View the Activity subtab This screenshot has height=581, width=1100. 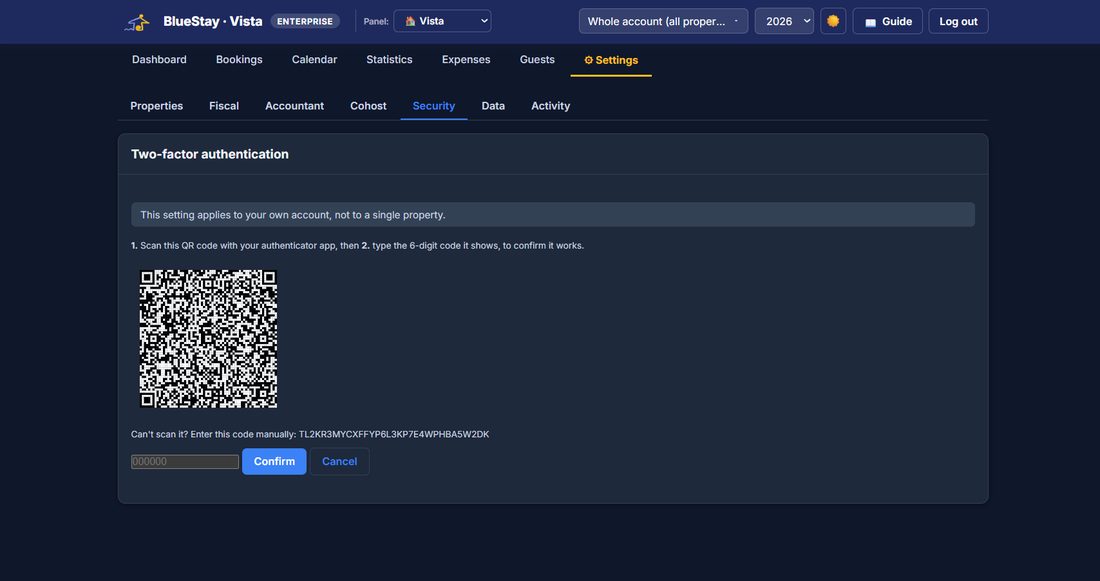point(551,106)
